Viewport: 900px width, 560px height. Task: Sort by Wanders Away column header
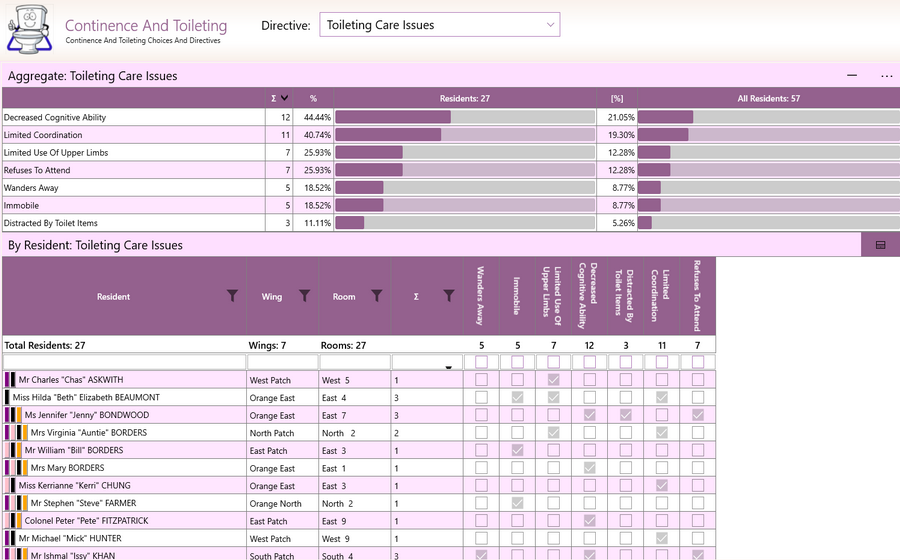pos(481,296)
